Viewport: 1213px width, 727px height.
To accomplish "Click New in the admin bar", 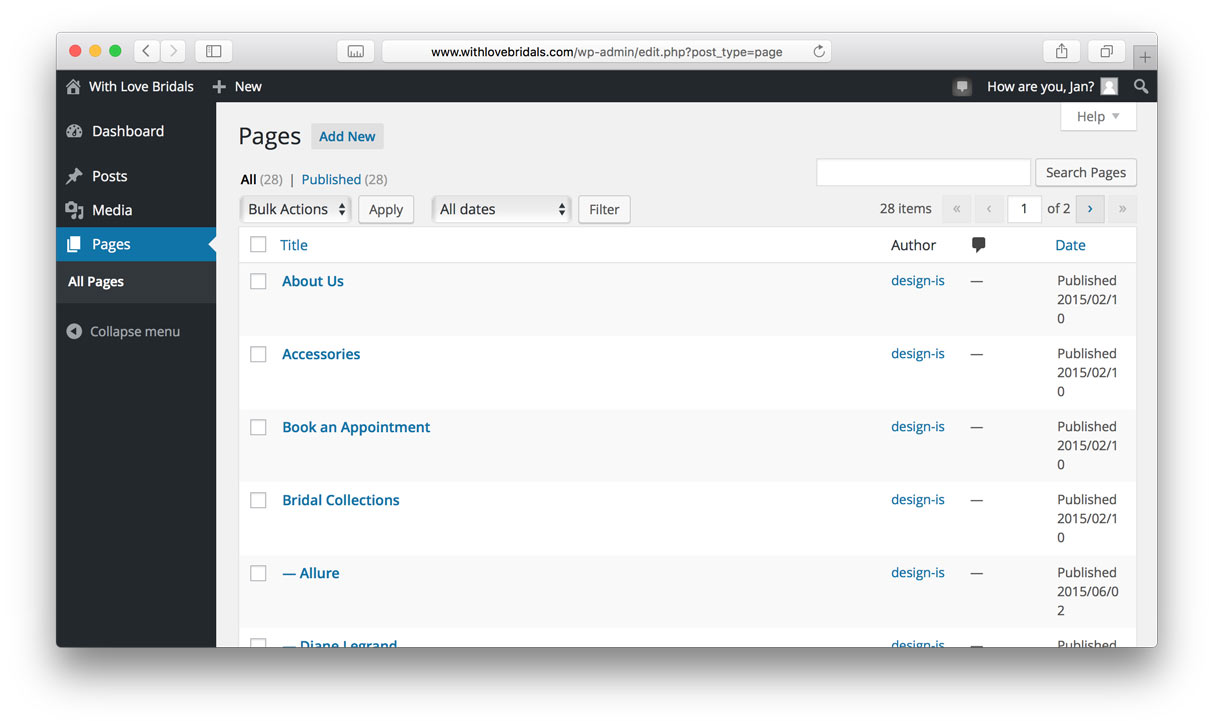I will pyautogui.click(x=237, y=87).
